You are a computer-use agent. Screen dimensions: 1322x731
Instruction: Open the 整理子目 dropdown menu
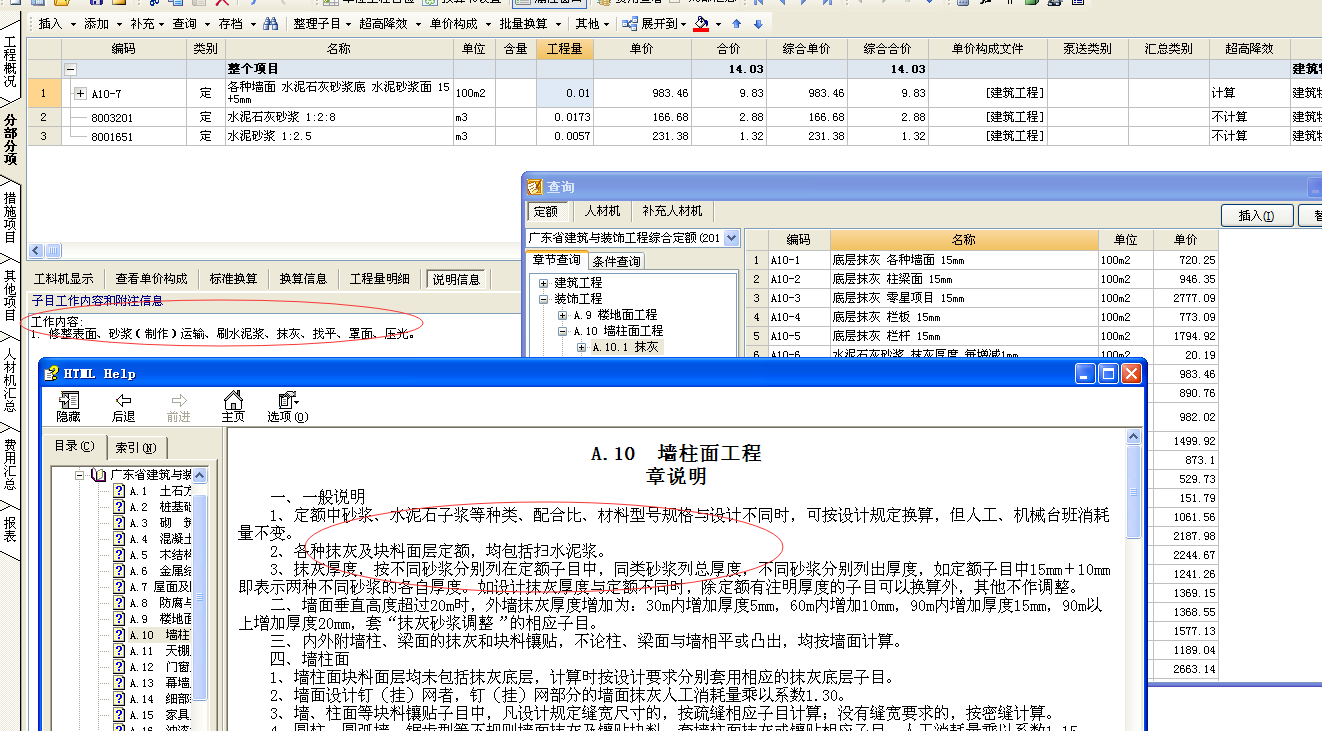pos(322,23)
